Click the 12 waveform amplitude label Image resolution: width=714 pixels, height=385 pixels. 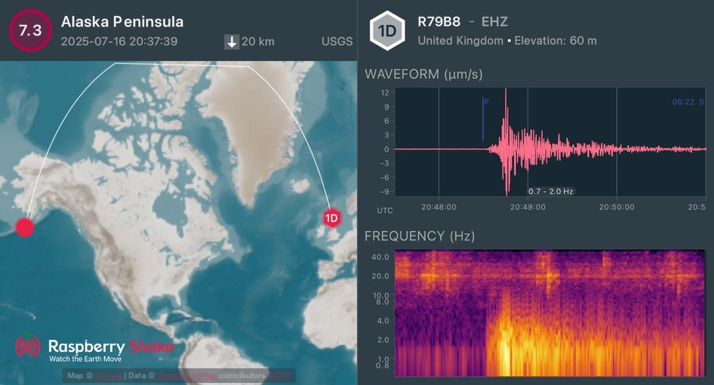[x=385, y=92]
